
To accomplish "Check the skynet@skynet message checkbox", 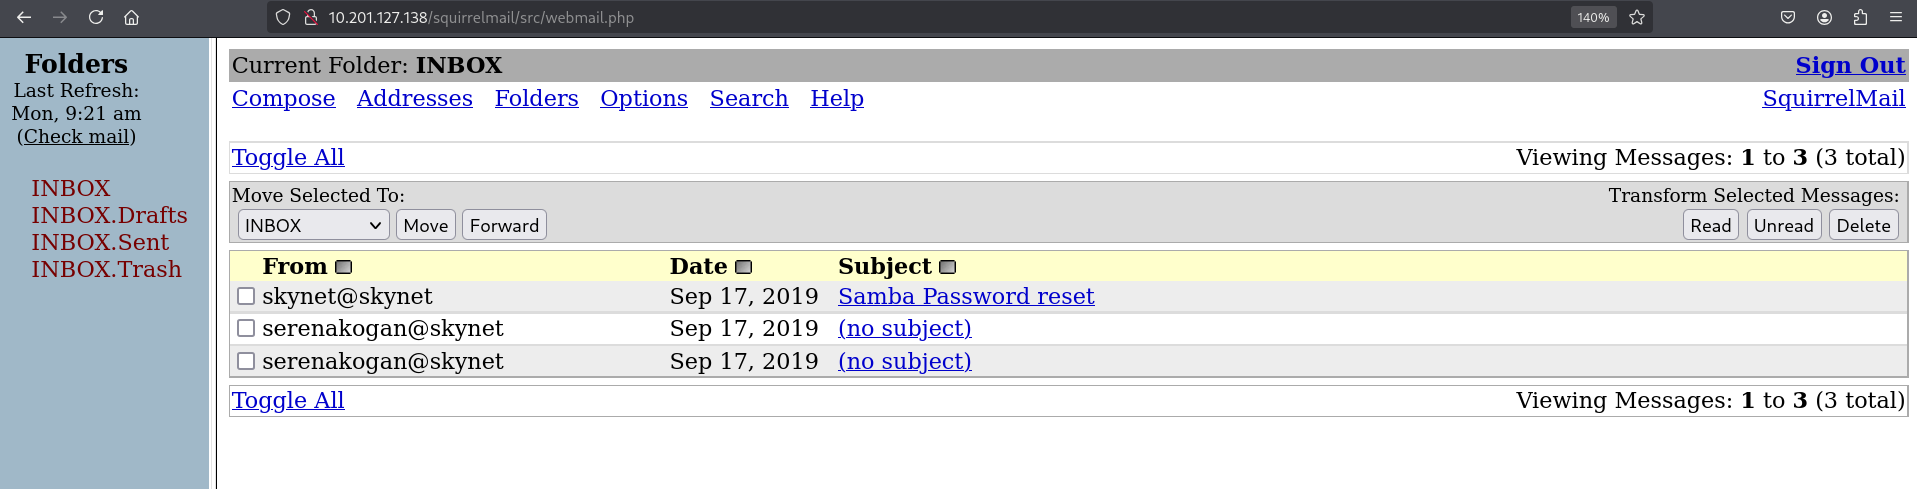I will pos(246,296).
